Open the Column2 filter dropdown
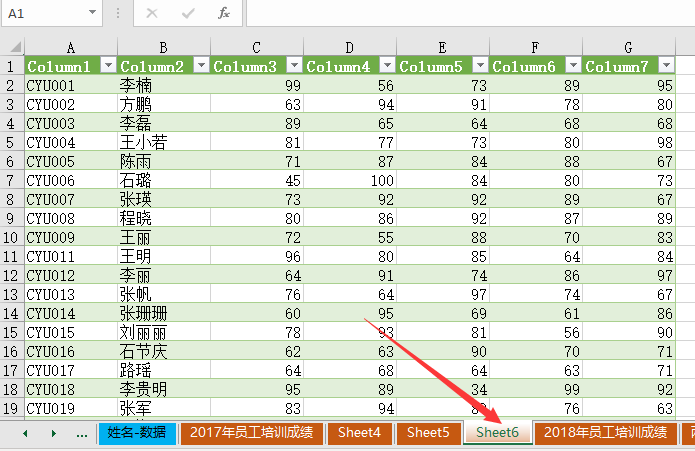Screen dimensions: 695x451 point(201,66)
